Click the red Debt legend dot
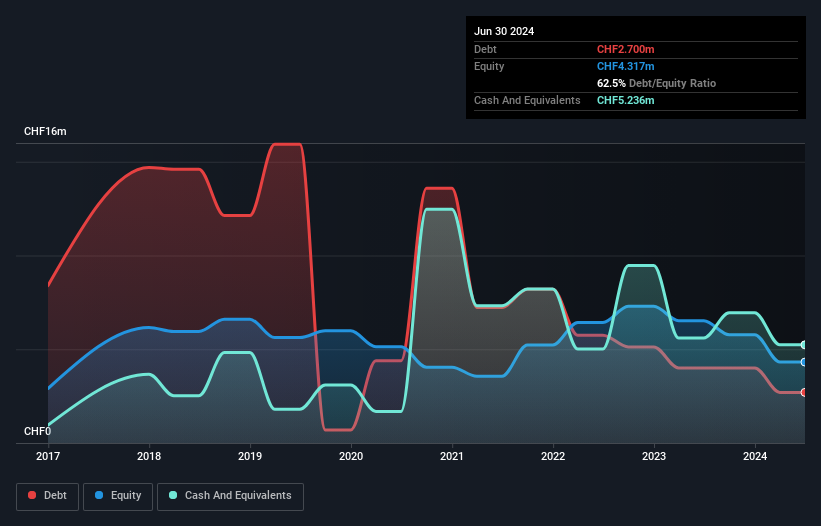The image size is (821, 526). [x=32, y=495]
